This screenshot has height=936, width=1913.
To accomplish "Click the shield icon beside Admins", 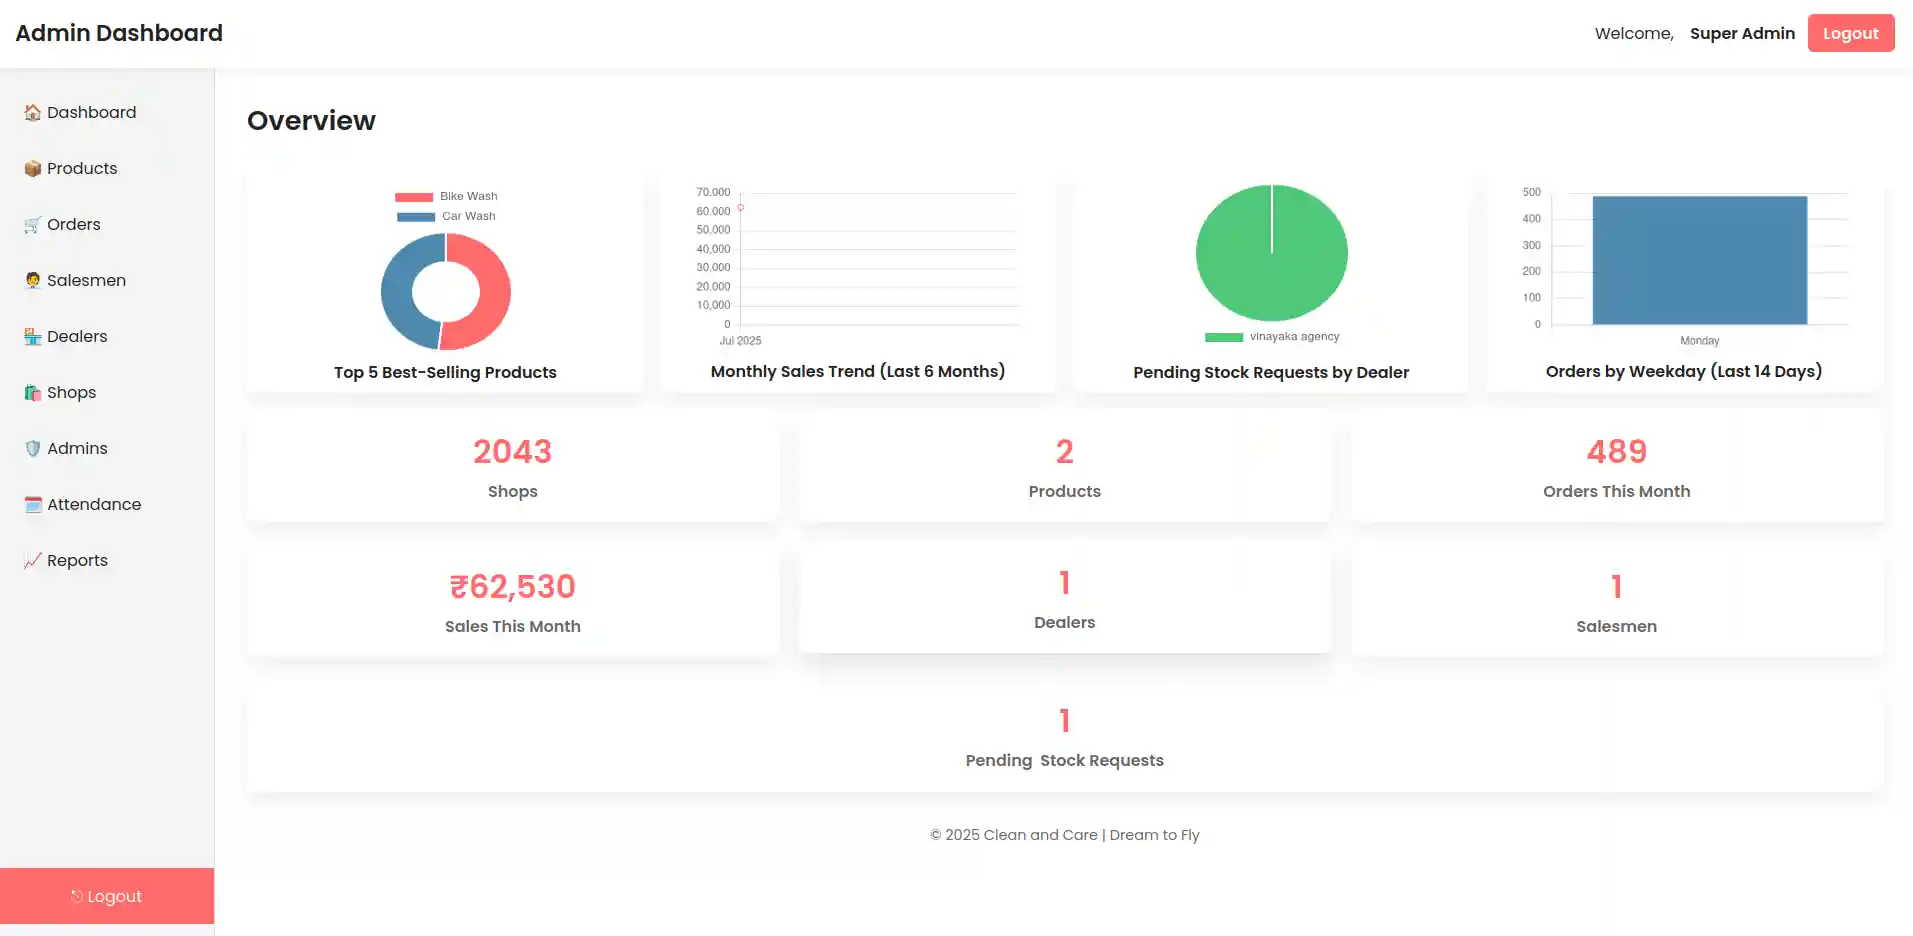I will [x=32, y=449].
